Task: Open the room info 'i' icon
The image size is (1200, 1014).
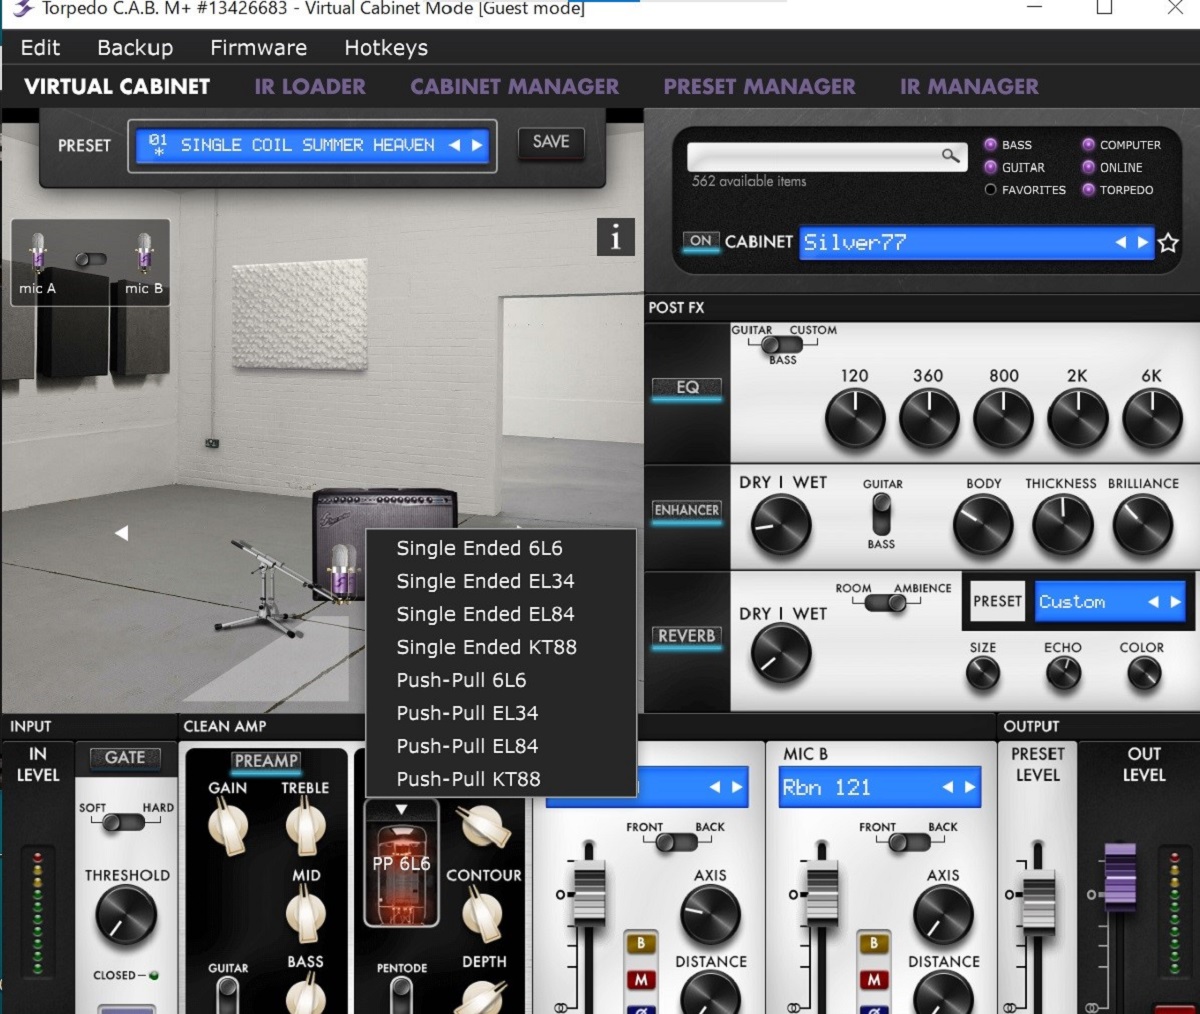Action: 616,237
